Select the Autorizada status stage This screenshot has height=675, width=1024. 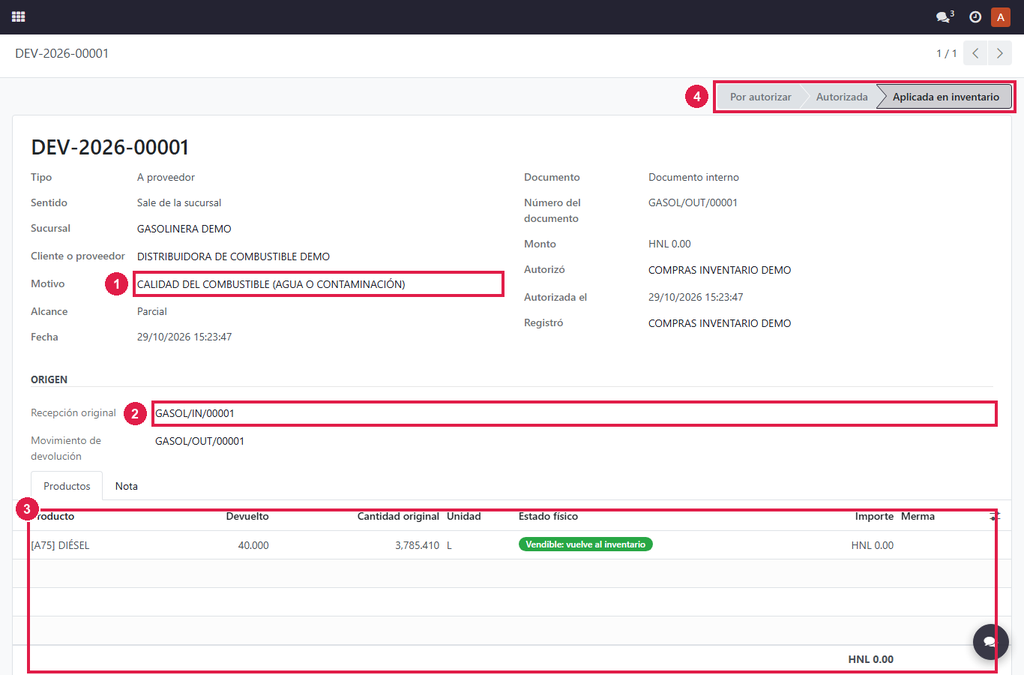coord(842,97)
